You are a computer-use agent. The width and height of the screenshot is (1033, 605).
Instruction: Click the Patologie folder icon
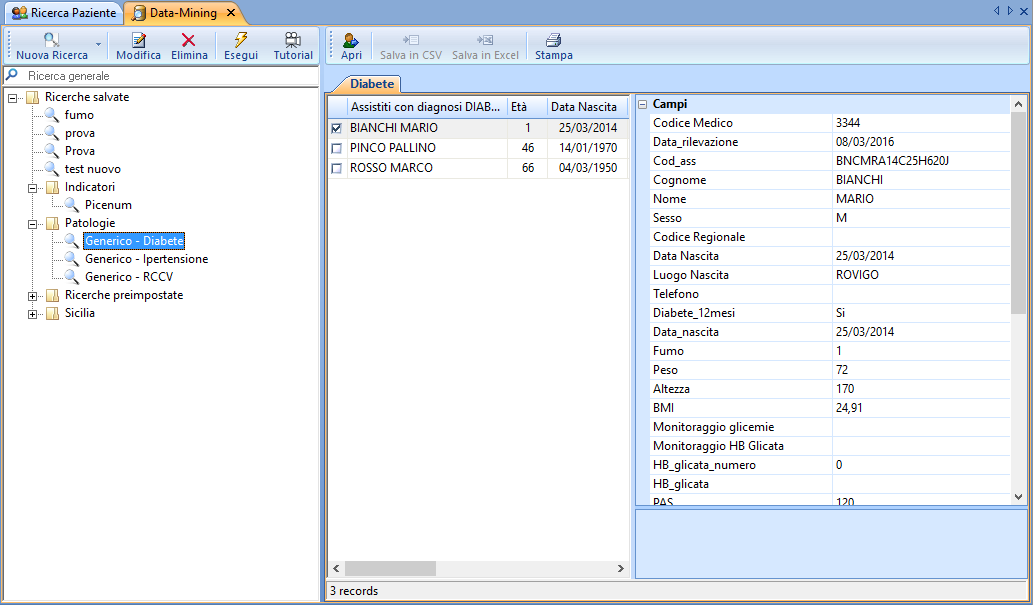52,224
